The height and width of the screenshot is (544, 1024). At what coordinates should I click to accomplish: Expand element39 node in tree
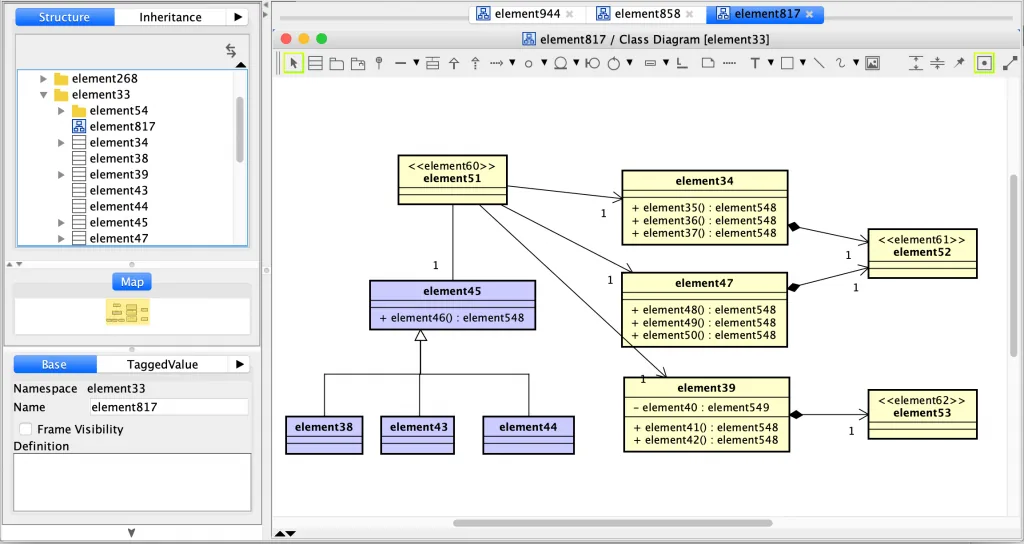[x=61, y=174]
